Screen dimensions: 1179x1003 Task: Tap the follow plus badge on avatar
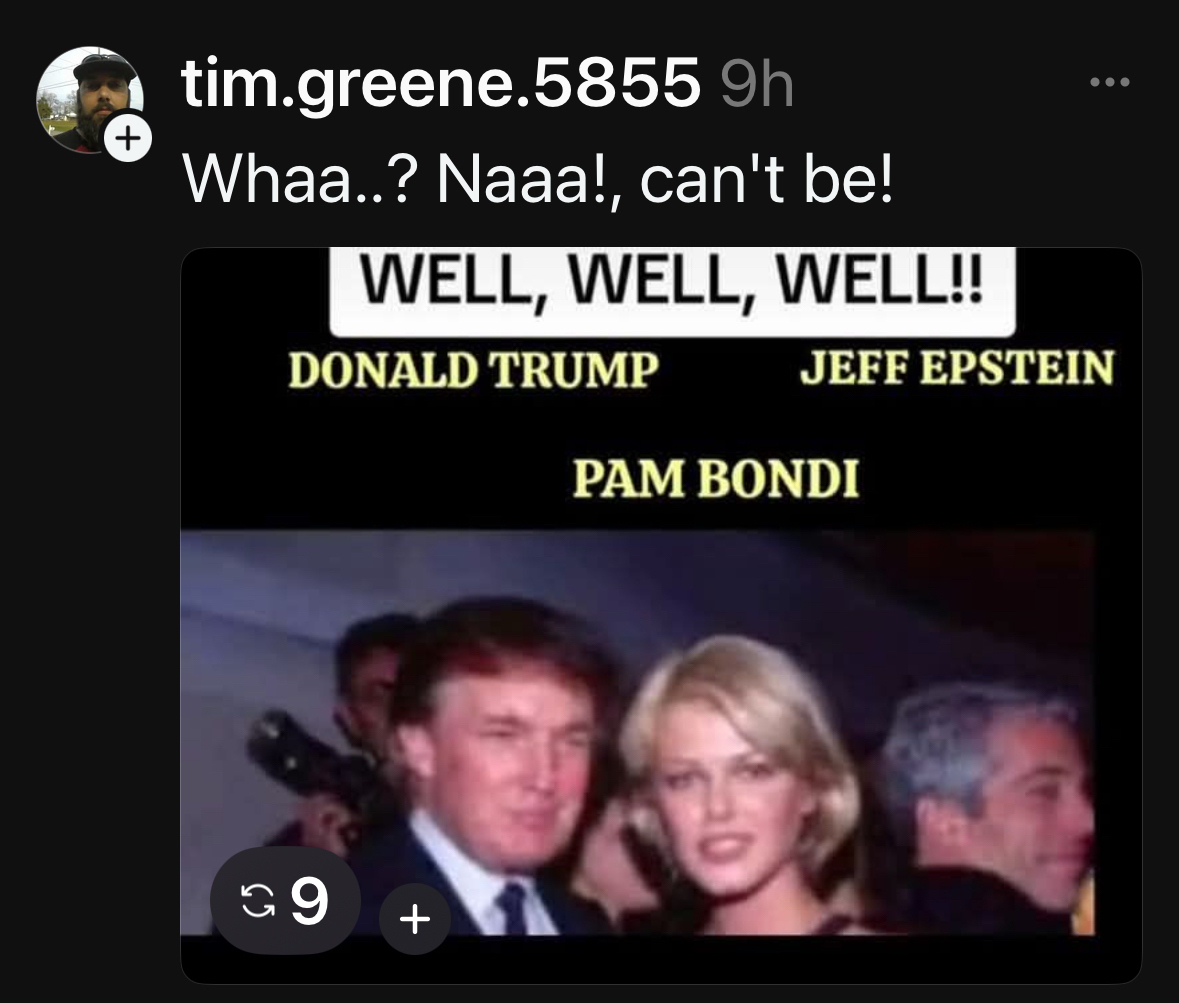(128, 138)
